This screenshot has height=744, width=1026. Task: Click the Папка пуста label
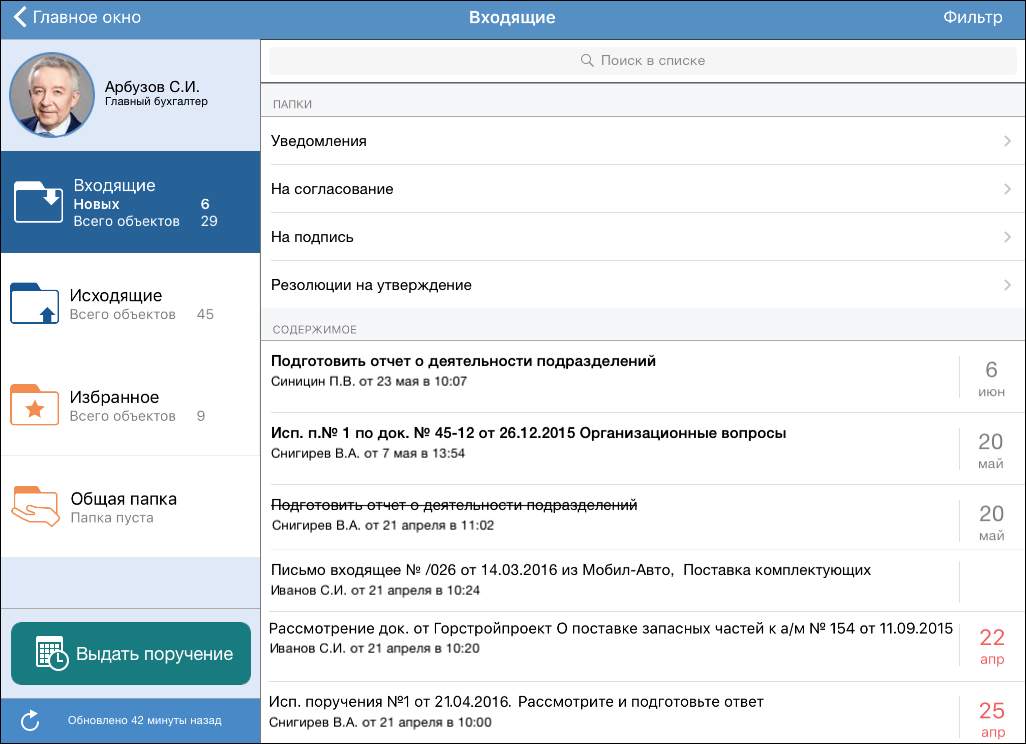point(112,518)
